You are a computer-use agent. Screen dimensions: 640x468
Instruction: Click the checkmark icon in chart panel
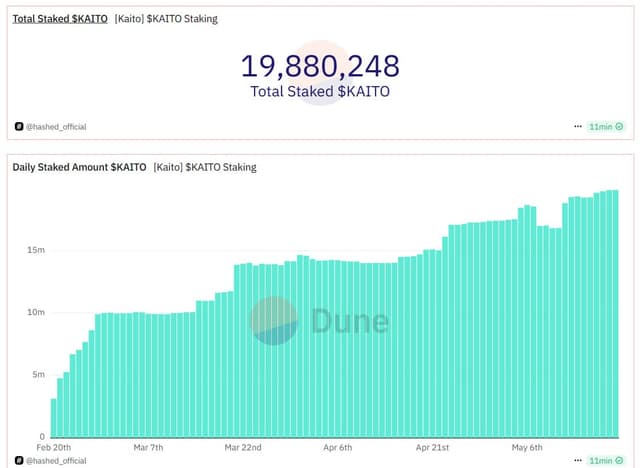[x=619, y=460]
